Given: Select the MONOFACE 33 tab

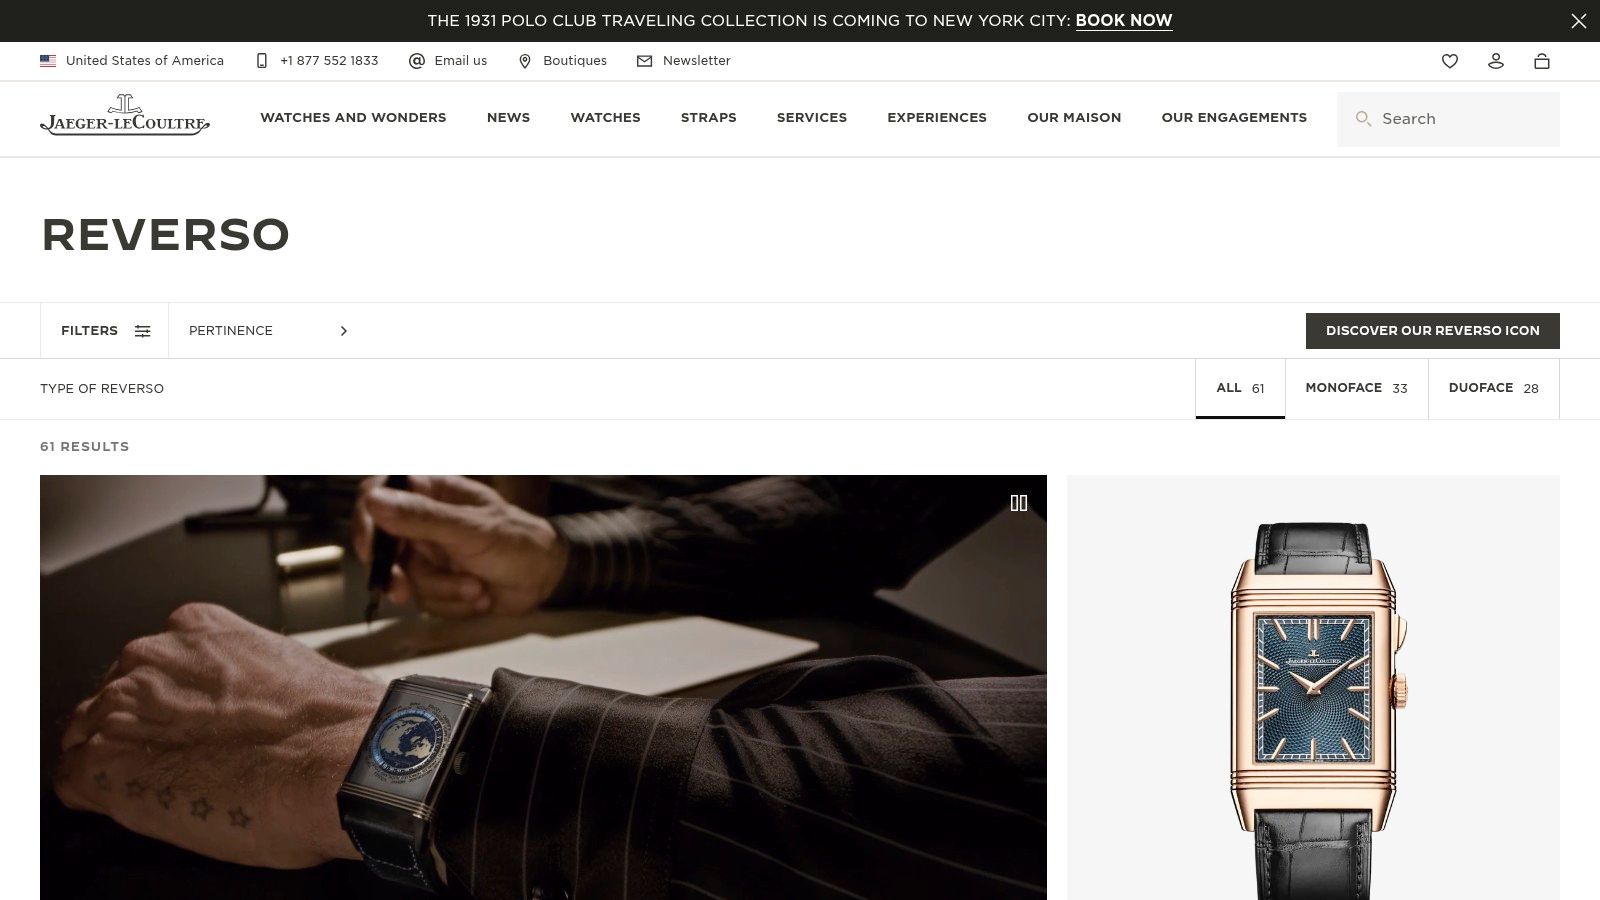Looking at the screenshot, I should (x=1356, y=388).
